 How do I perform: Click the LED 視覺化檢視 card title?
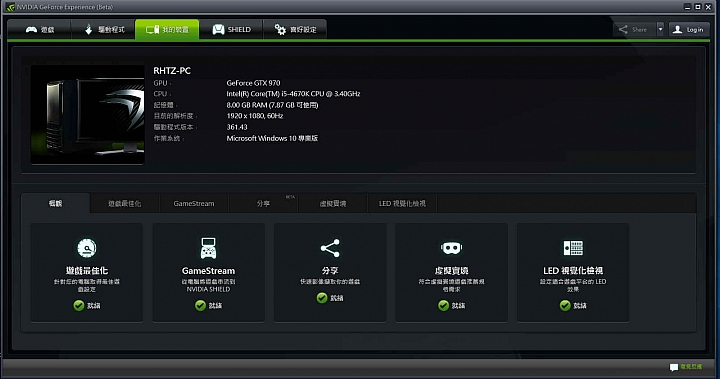click(573, 271)
